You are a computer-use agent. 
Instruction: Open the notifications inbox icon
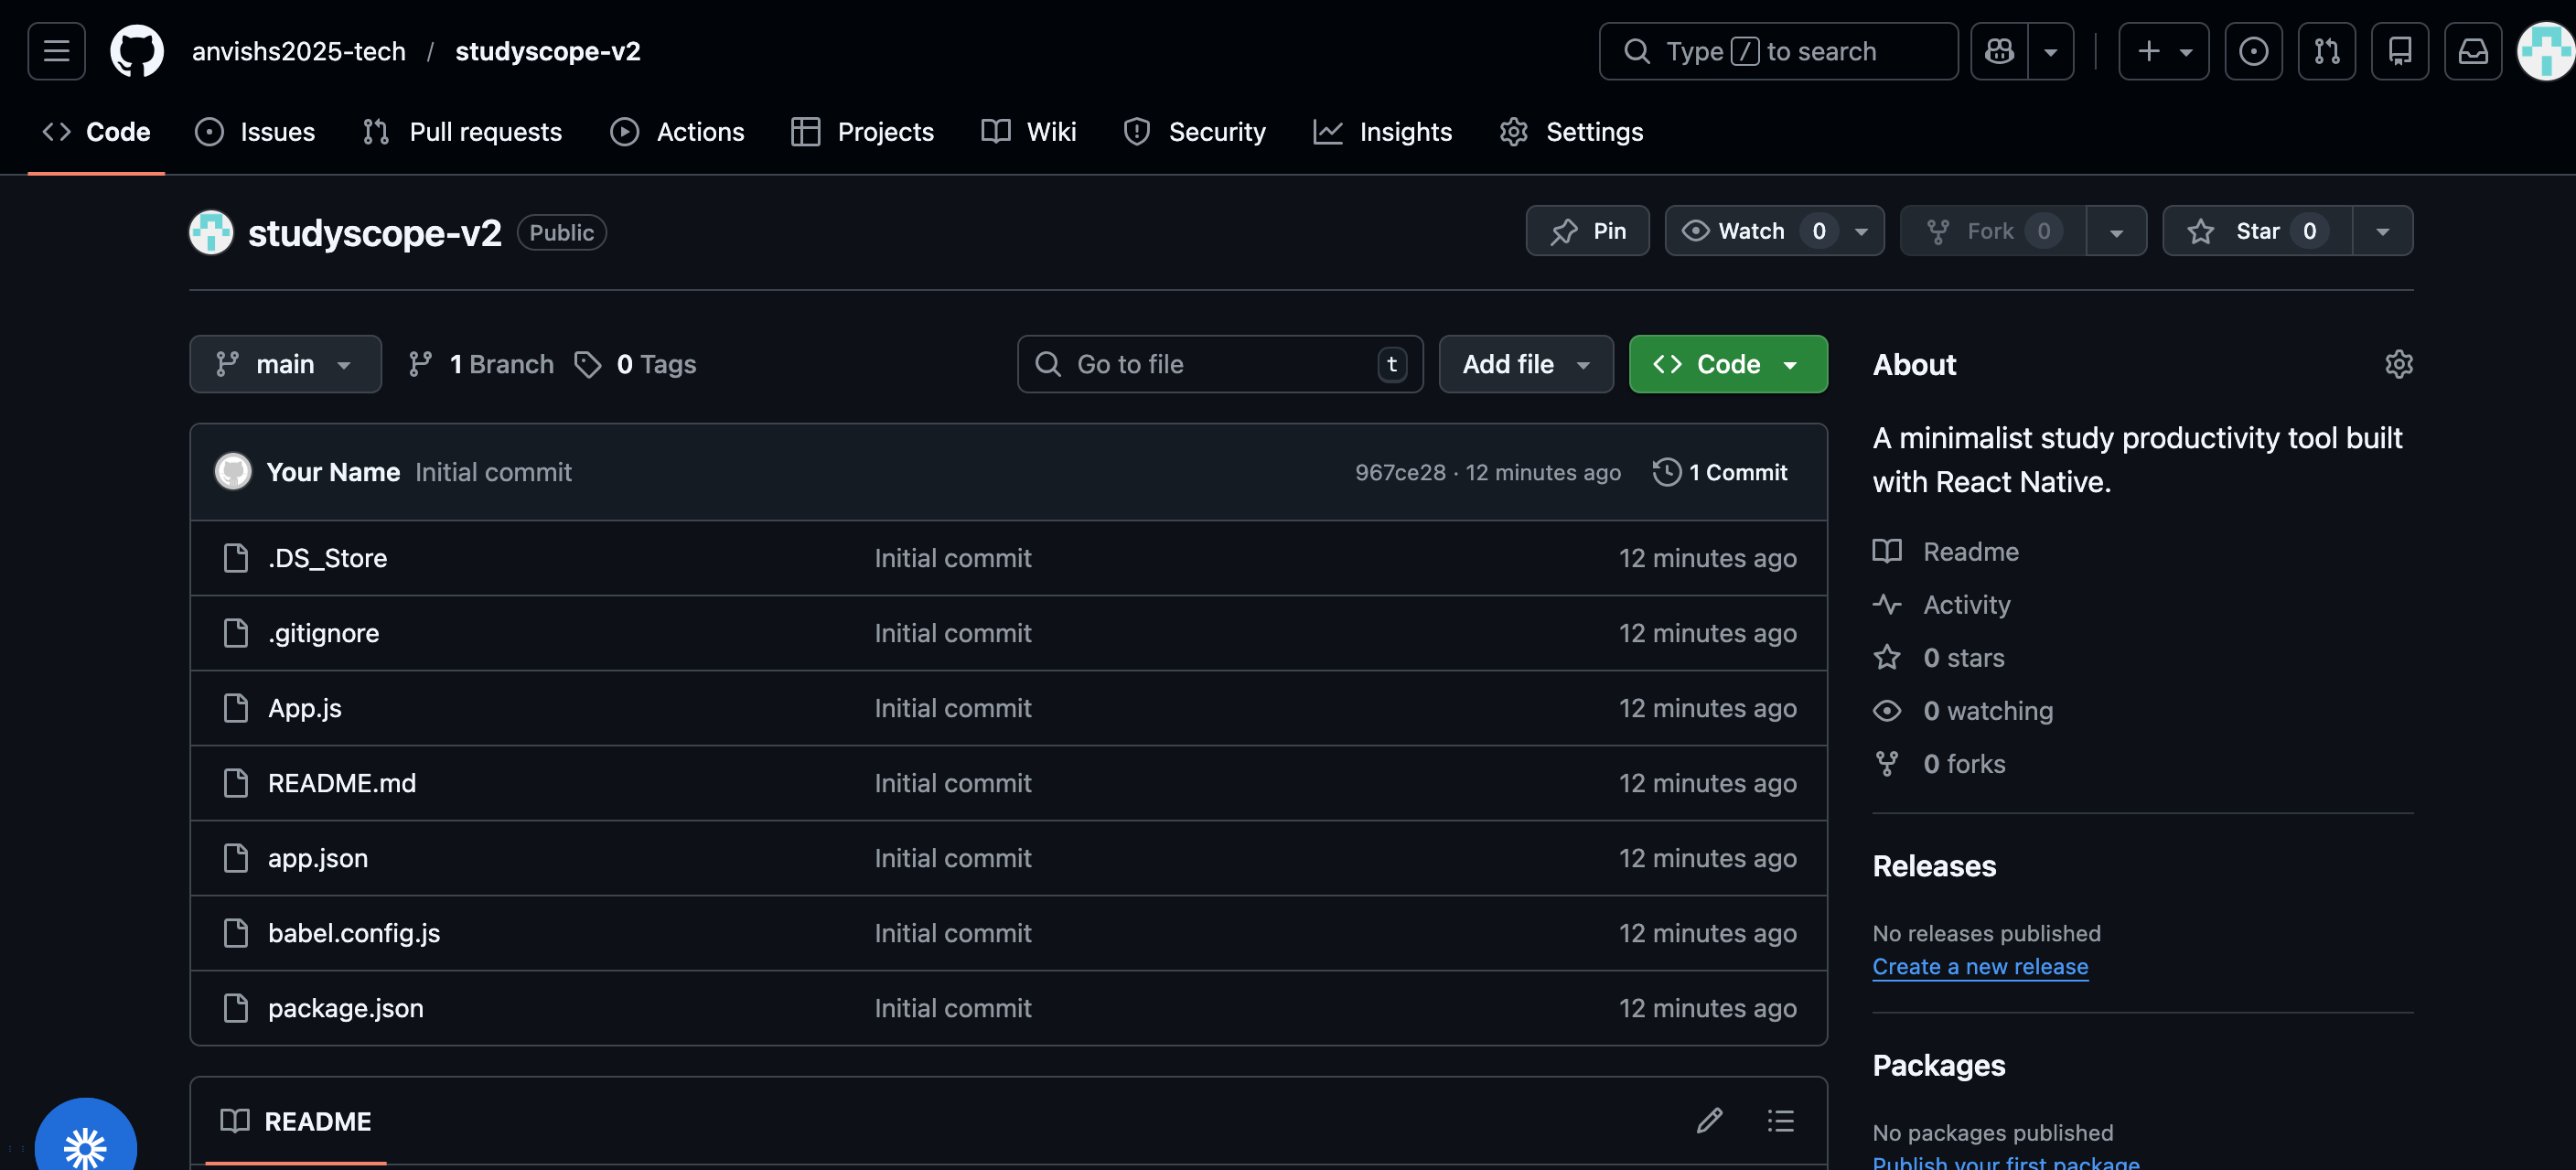click(x=2472, y=51)
